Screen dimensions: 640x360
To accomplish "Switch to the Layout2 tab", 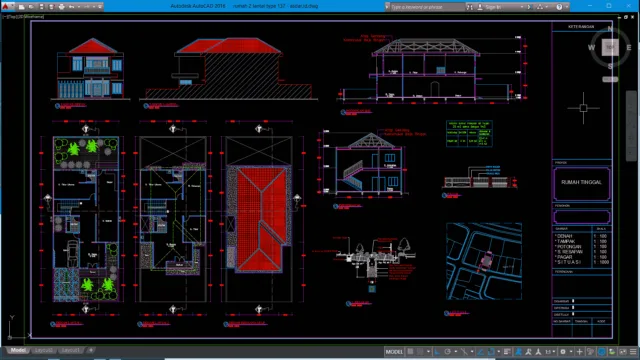I will tap(43, 350).
